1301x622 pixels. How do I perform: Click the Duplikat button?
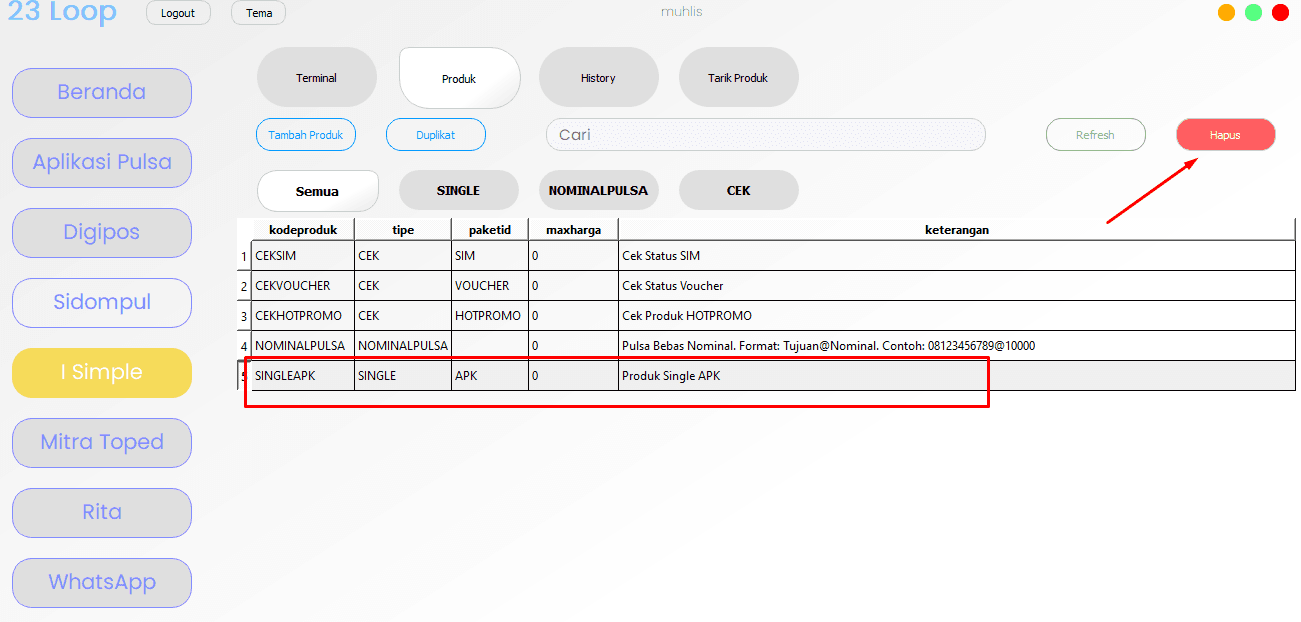pyautogui.click(x=435, y=135)
